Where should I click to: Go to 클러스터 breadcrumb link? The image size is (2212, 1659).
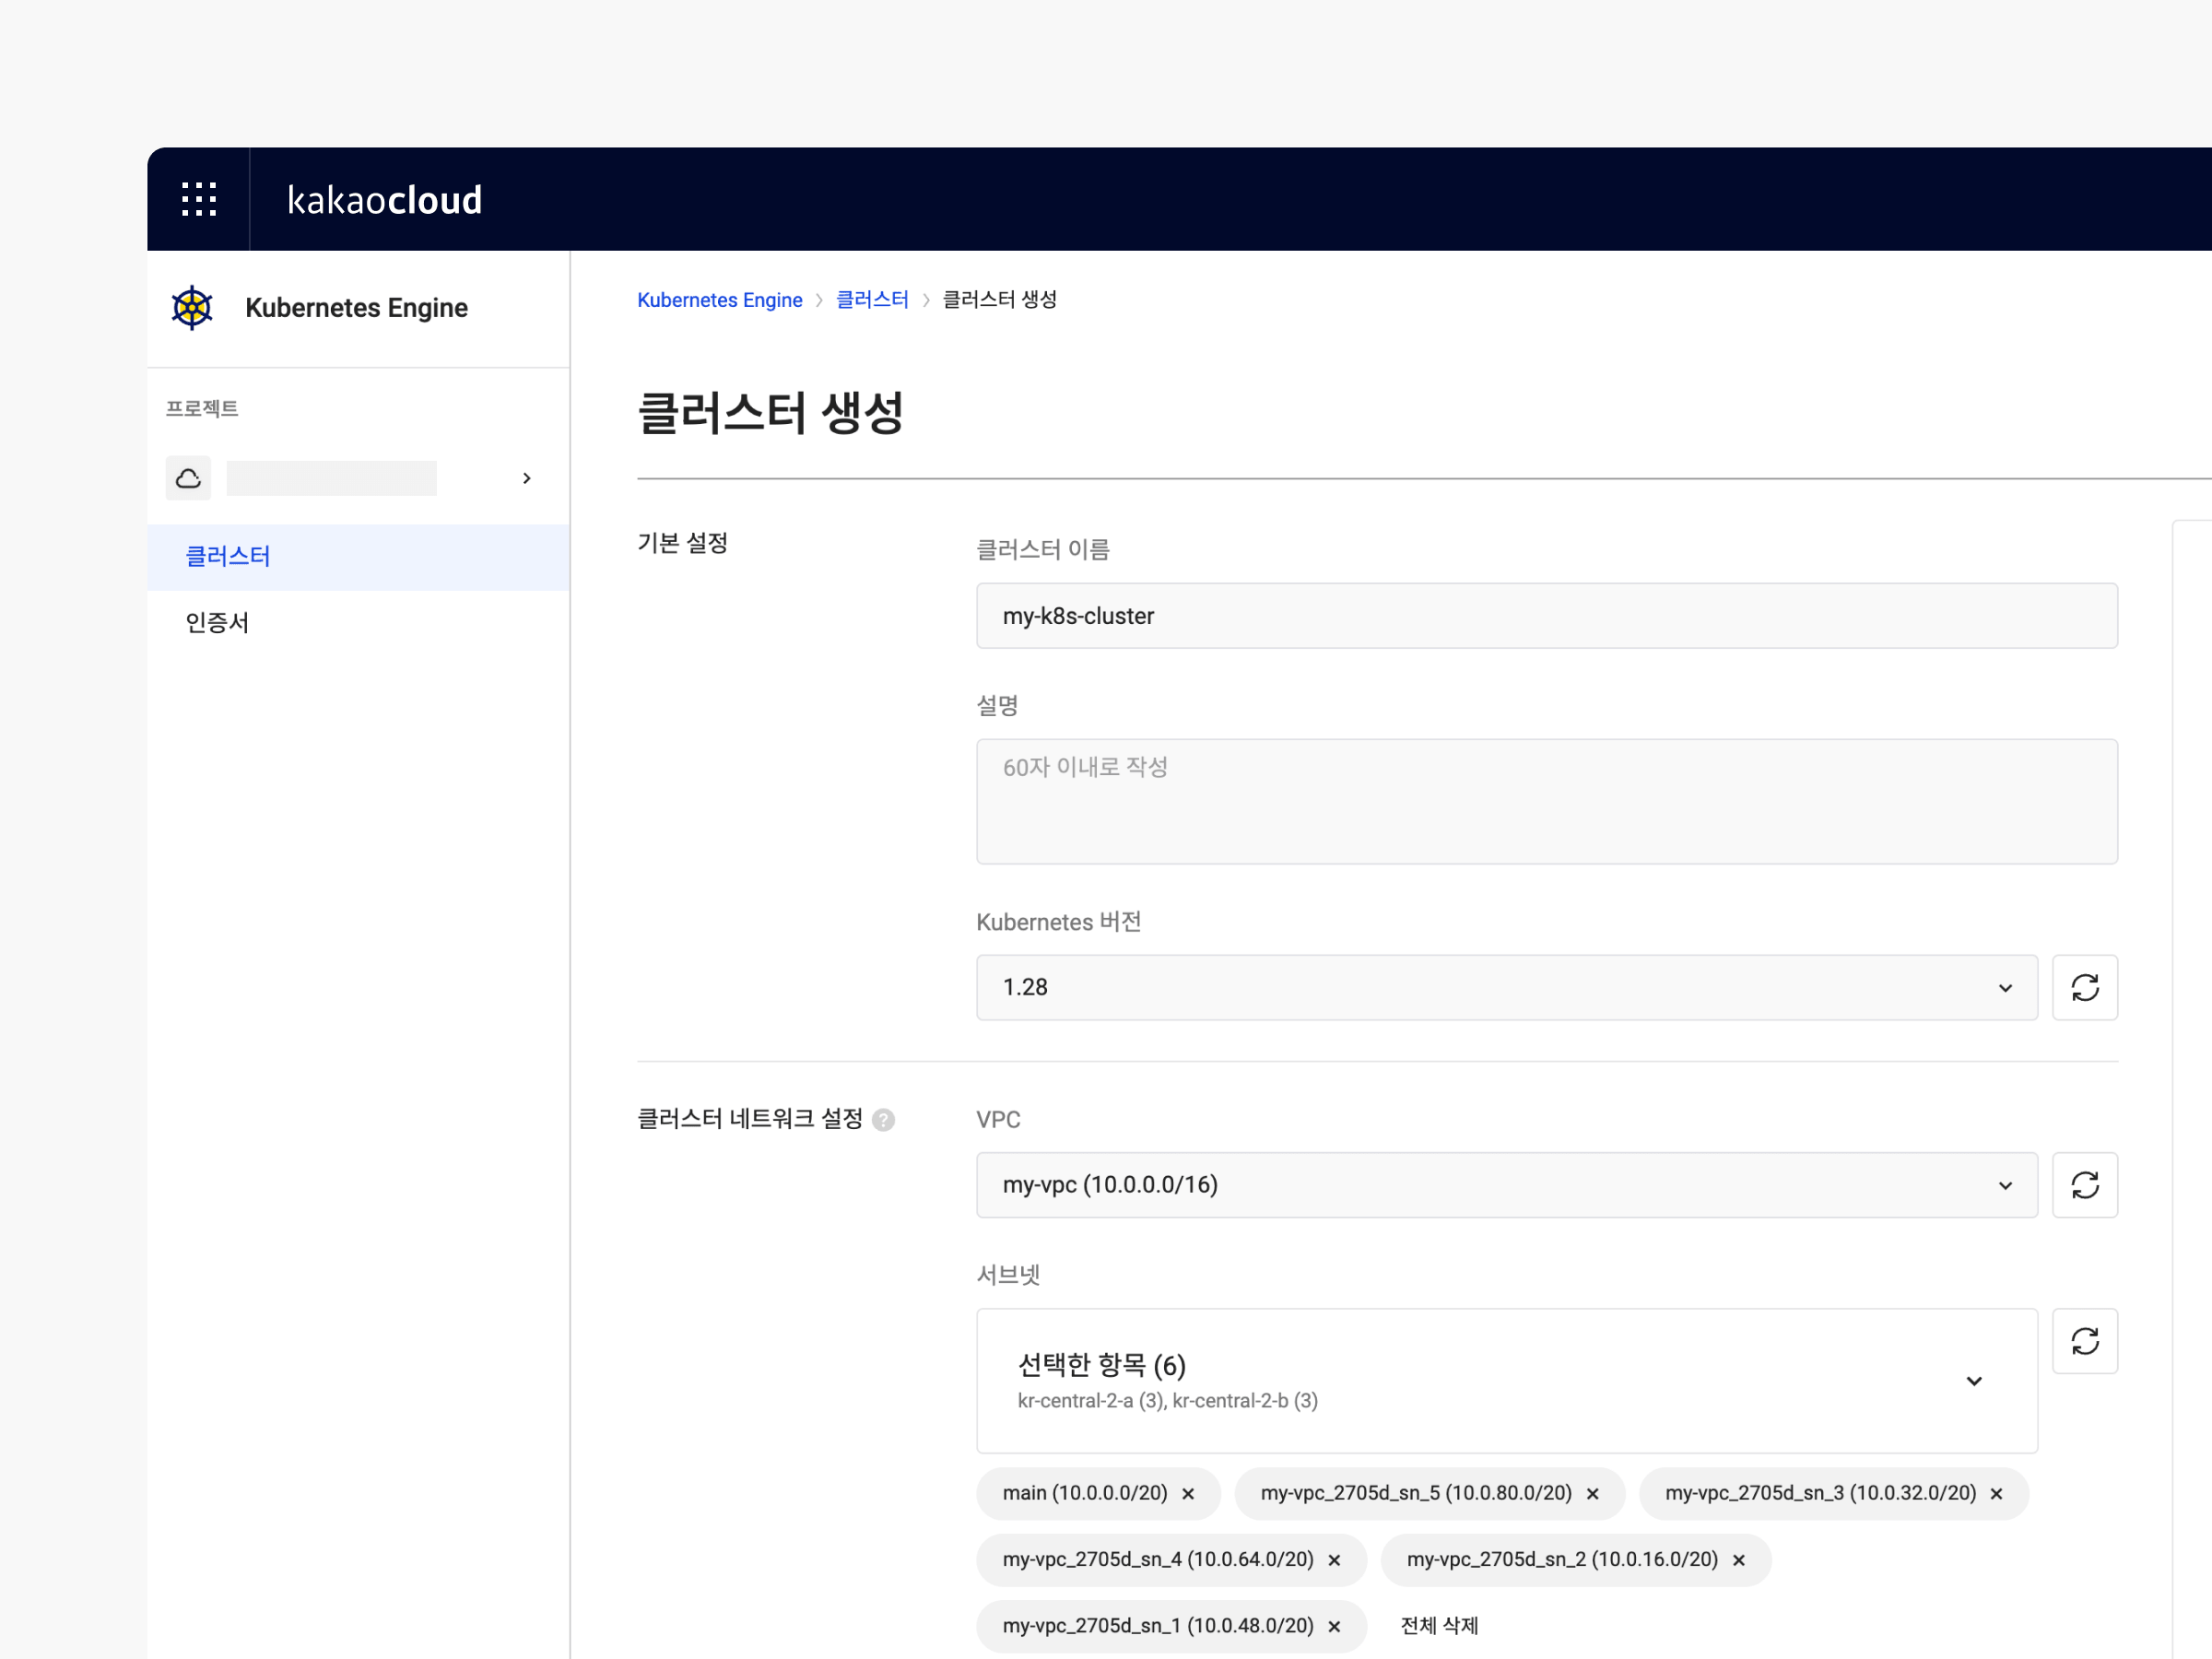(872, 299)
